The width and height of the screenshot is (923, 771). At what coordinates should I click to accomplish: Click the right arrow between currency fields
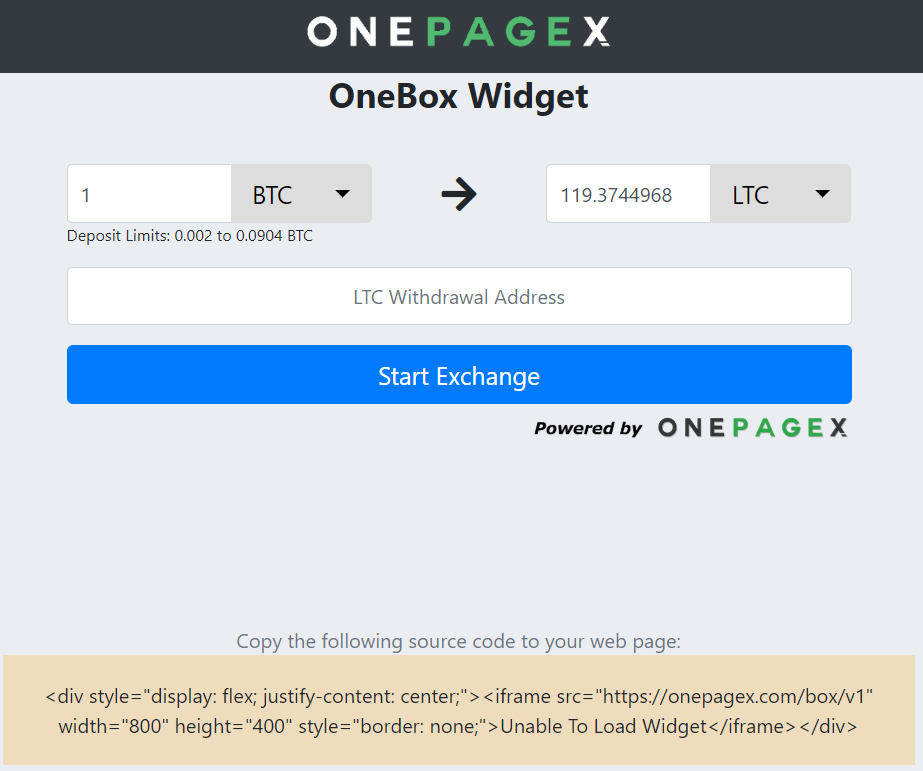tap(459, 194)
